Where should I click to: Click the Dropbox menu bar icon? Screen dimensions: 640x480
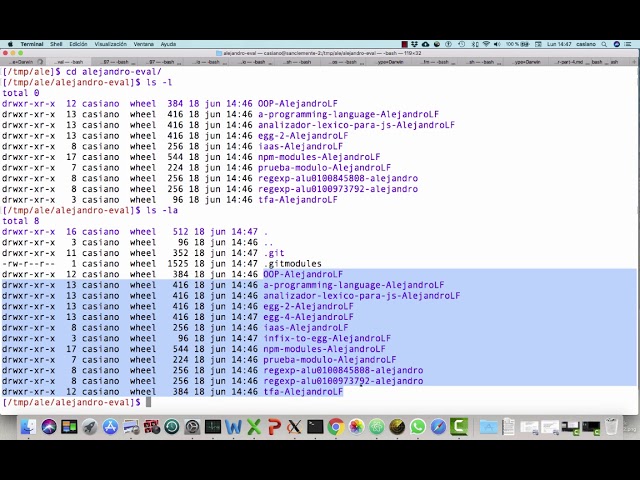click(414, 44)
